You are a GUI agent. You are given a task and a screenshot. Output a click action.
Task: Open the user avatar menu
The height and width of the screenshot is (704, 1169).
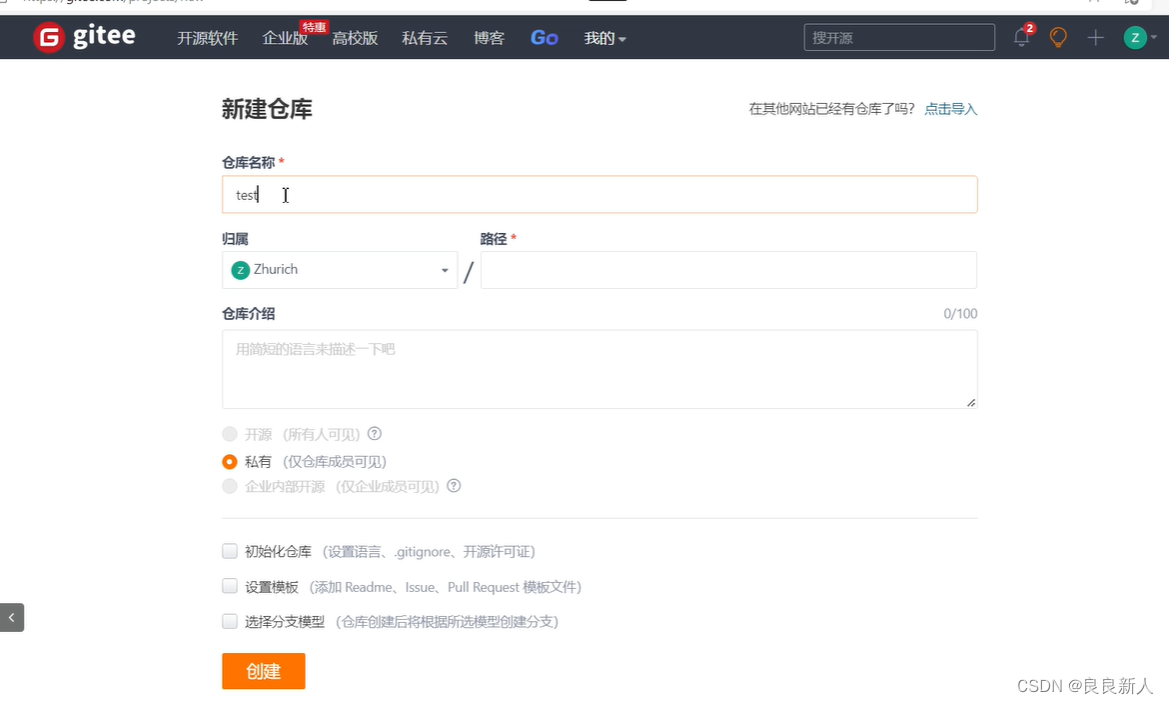pos(1135,37)
